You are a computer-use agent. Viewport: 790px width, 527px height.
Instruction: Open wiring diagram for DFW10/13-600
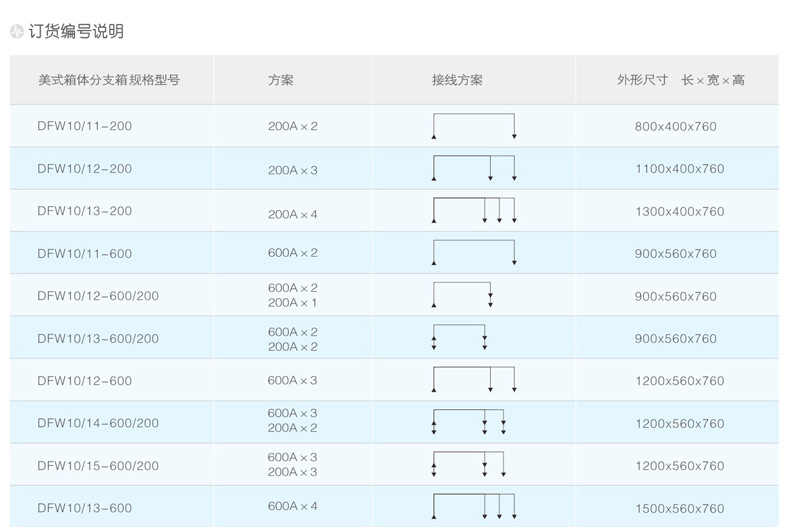[x=474, y=506]
